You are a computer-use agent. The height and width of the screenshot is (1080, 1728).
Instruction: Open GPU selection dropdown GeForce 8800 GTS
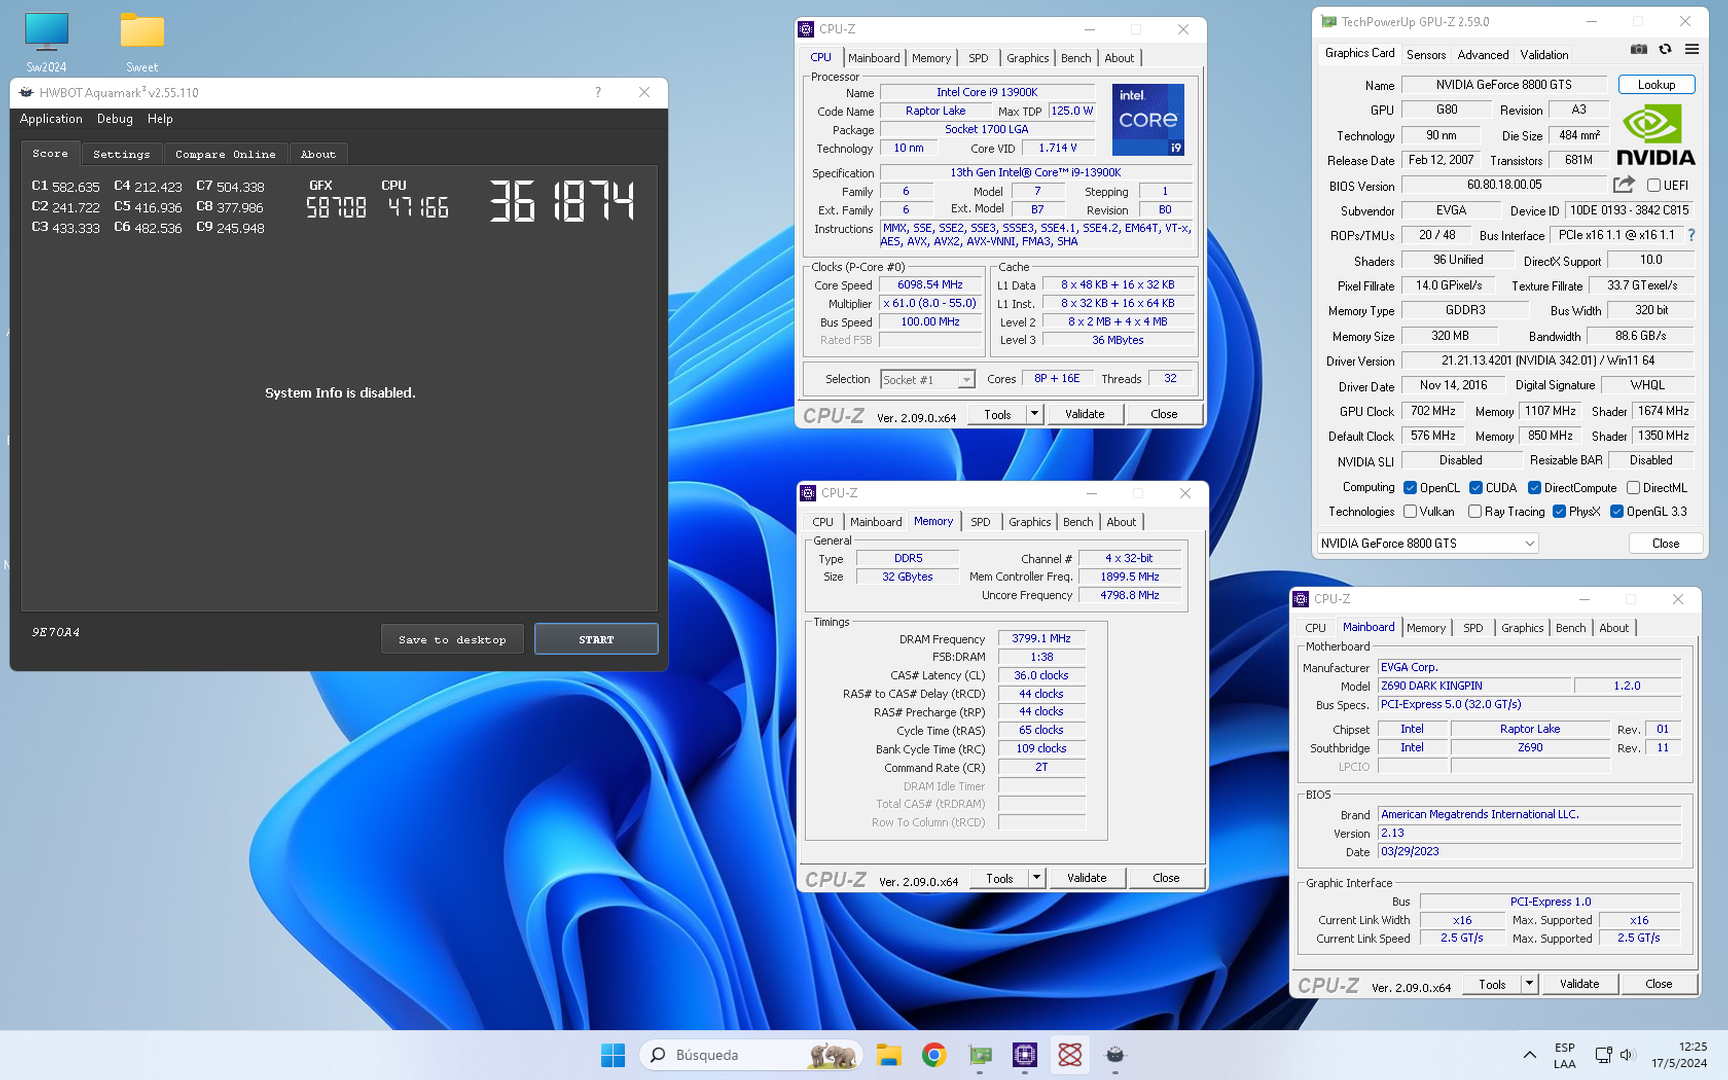(1427, 543)
